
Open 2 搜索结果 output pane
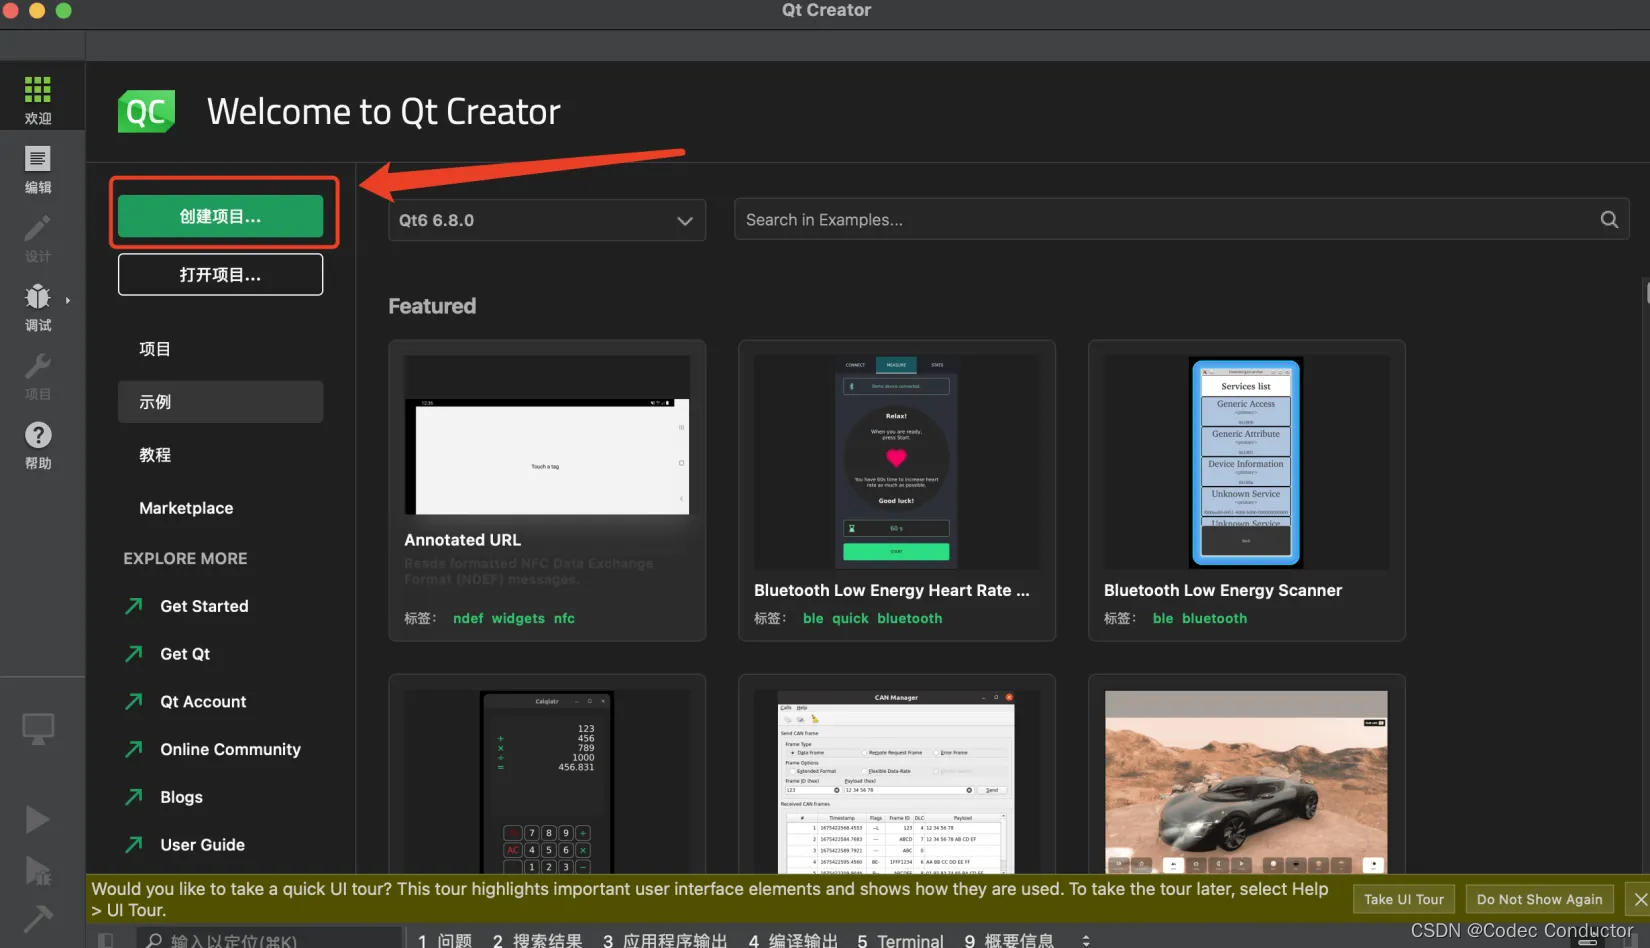[x=537, y=941]
